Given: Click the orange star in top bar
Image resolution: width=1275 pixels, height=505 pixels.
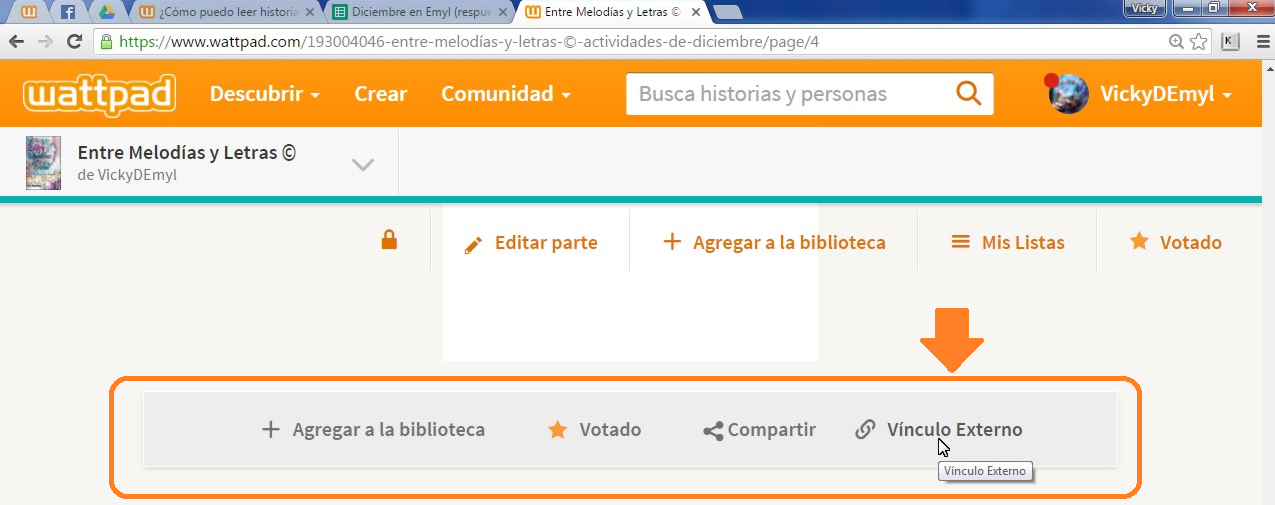Looking at the screenshot, I should tap(1139, 241).
